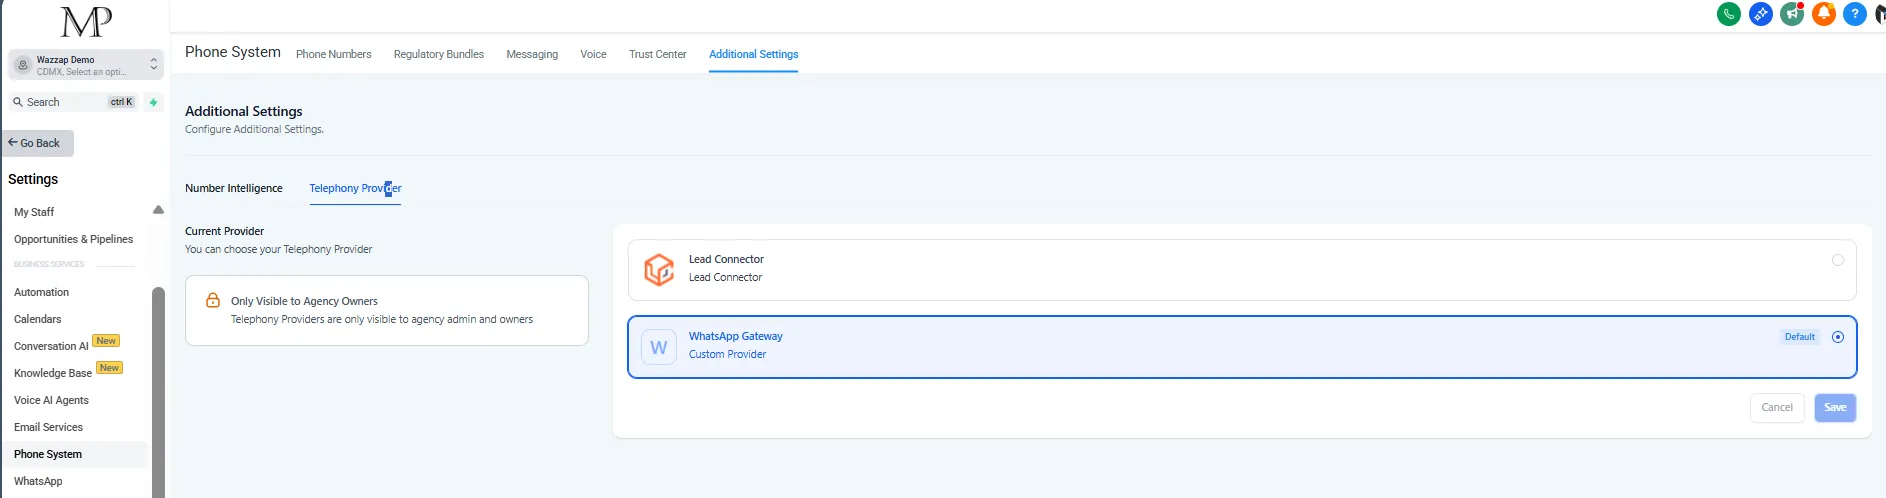Select the WhatsApp Gateway radio button

[1837, 337]
